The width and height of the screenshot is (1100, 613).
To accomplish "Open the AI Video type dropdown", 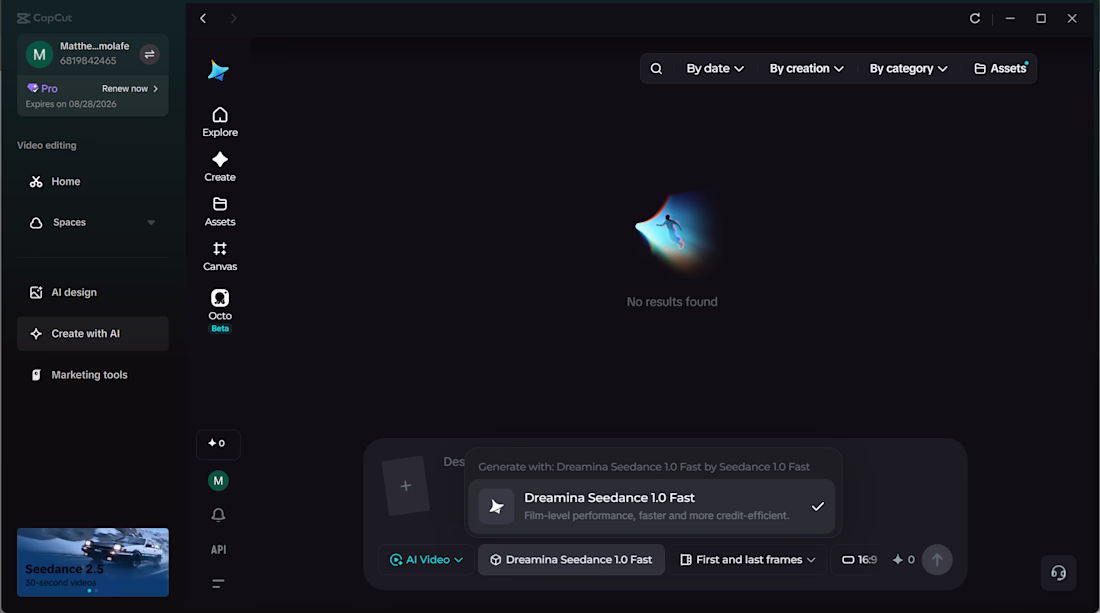I will (427, 560).
